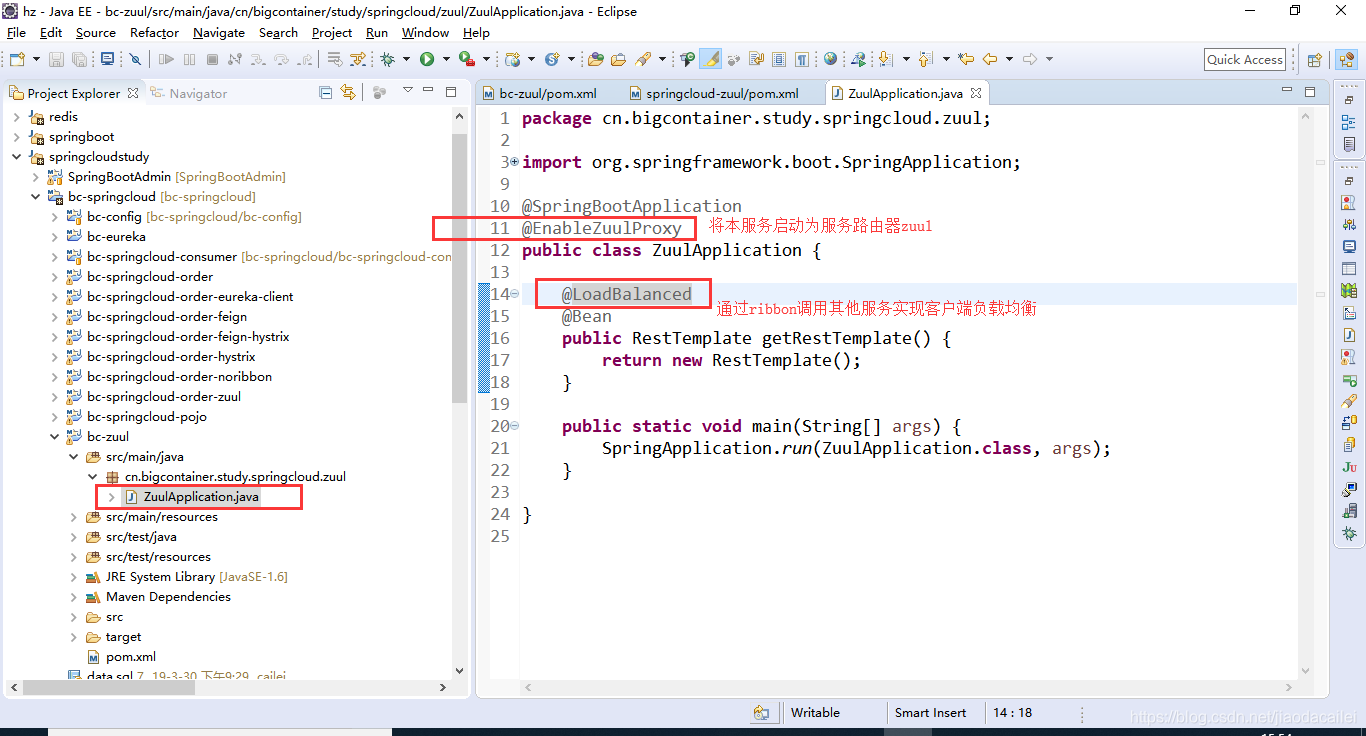Screen dimensions: 1366x736
Task: Toggle Drop to Frame step filter icon
Action: (334, 59)
